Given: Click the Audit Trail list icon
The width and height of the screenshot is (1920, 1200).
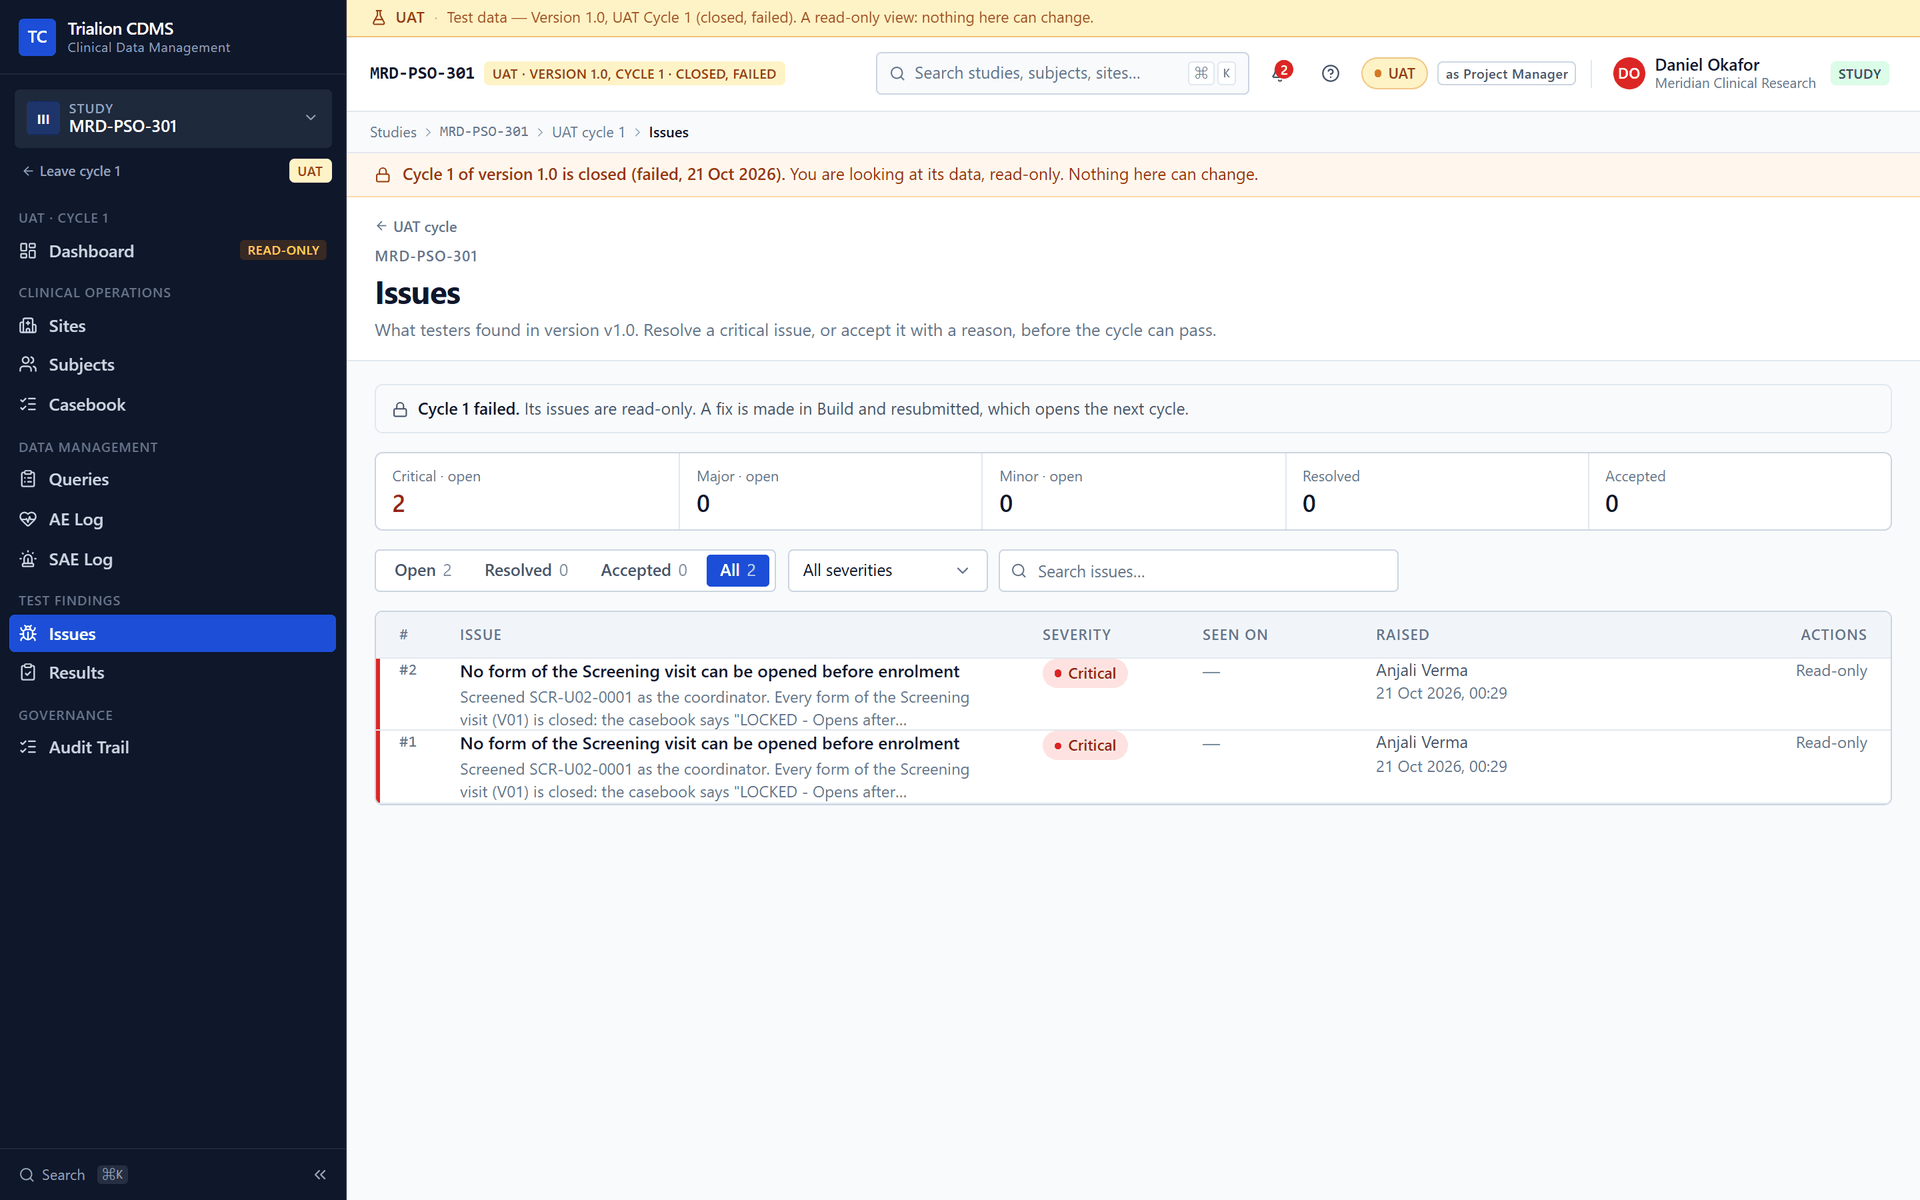Looking at the screenshot, I should coord(28,747).
